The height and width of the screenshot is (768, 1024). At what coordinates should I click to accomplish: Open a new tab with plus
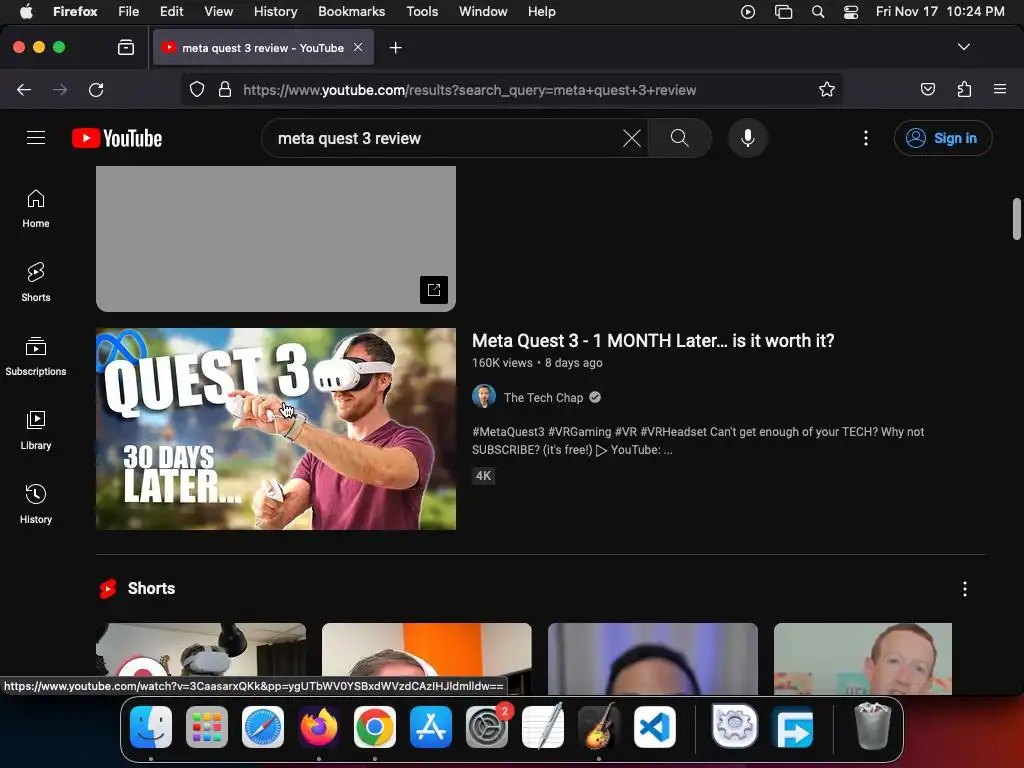tap(396, 48)
